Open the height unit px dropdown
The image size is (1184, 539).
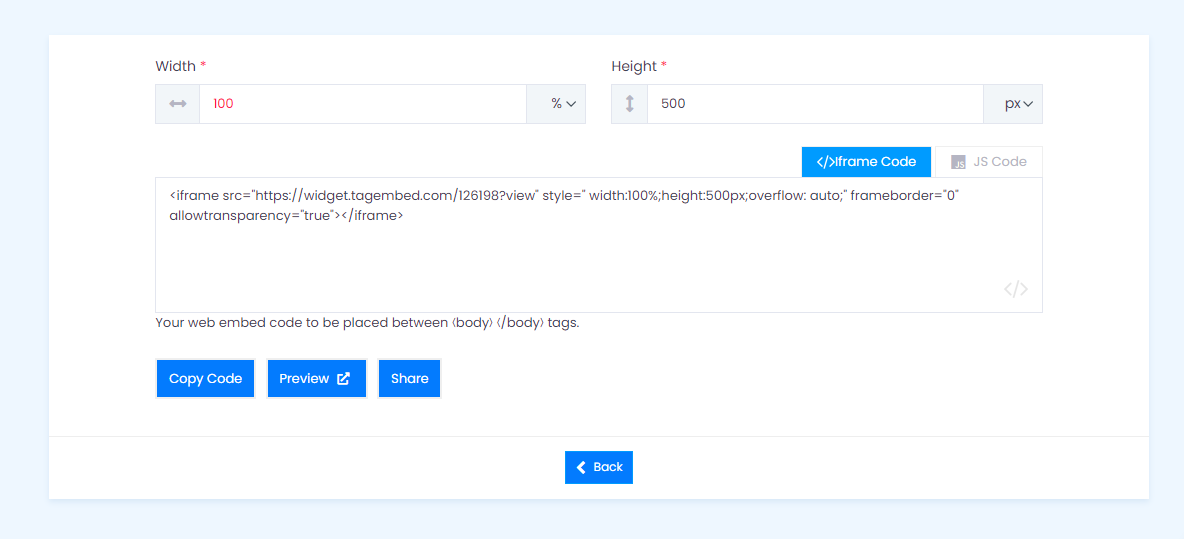[x=1013, y=104]
